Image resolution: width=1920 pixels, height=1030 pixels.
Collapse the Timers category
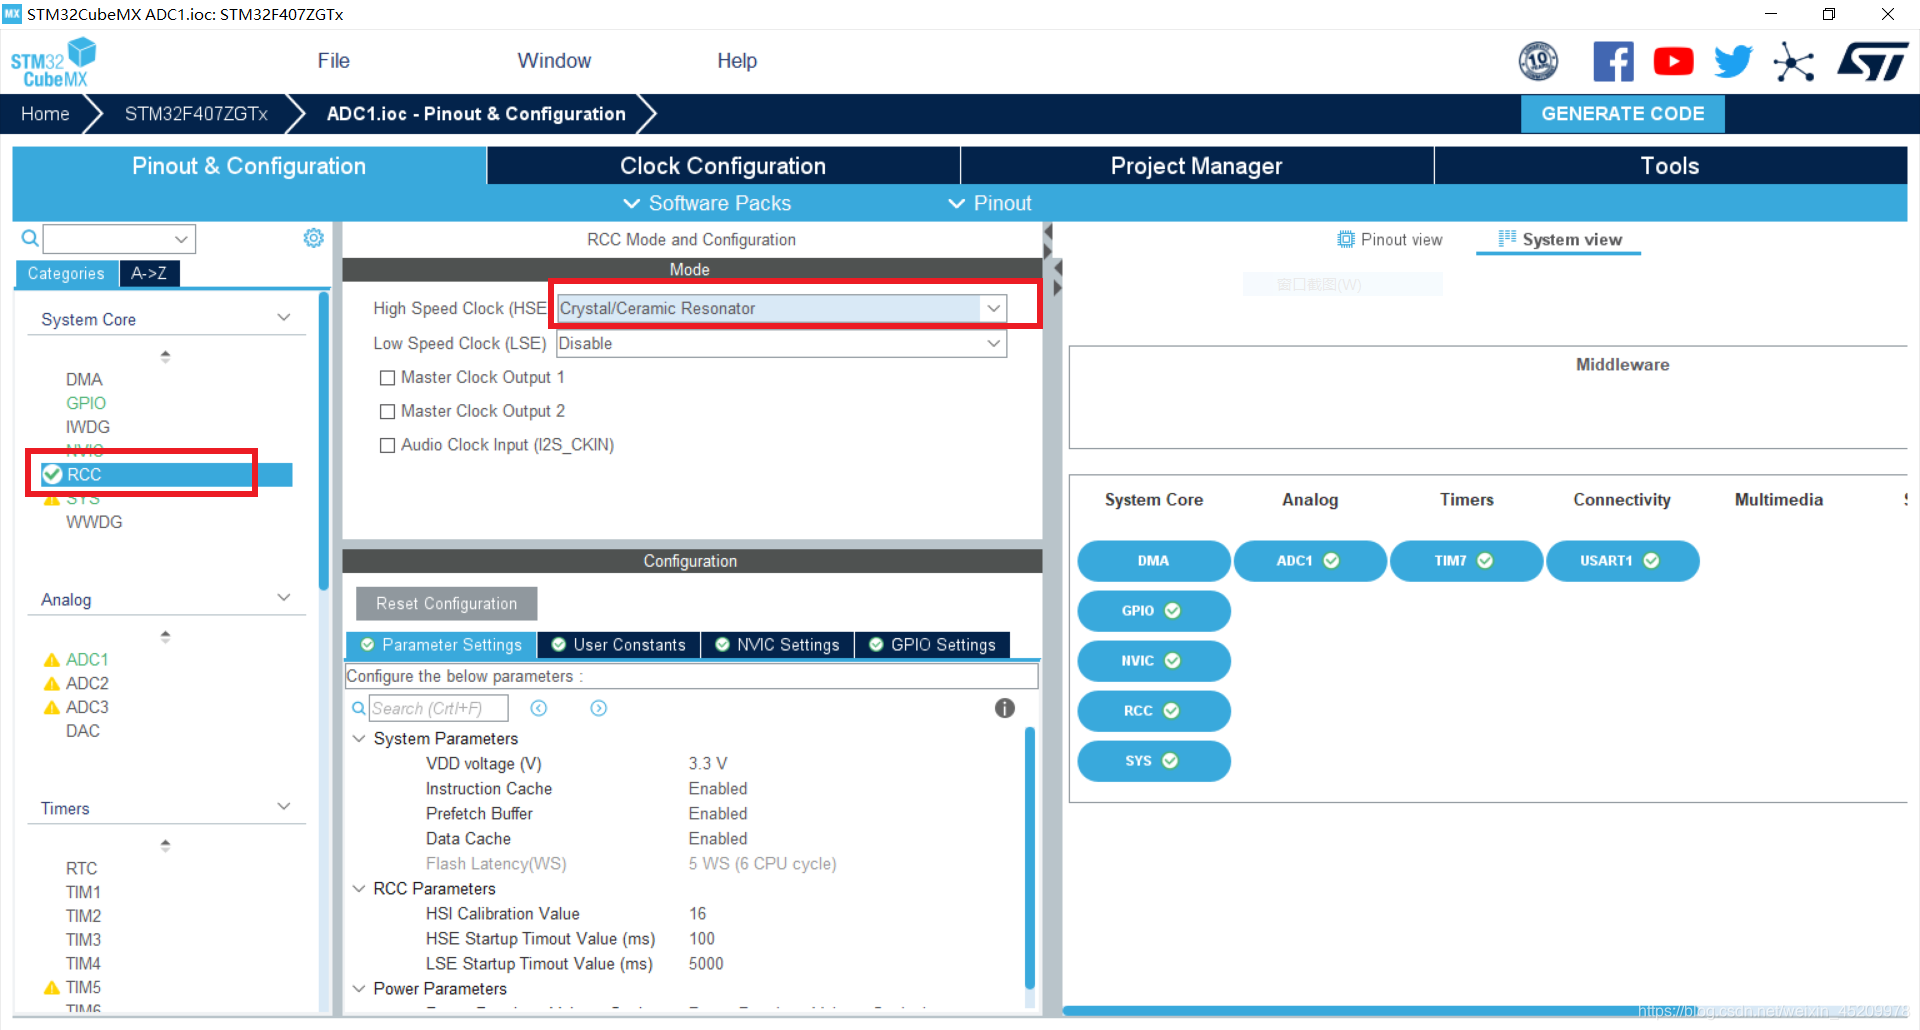click(x=284, y=807)
